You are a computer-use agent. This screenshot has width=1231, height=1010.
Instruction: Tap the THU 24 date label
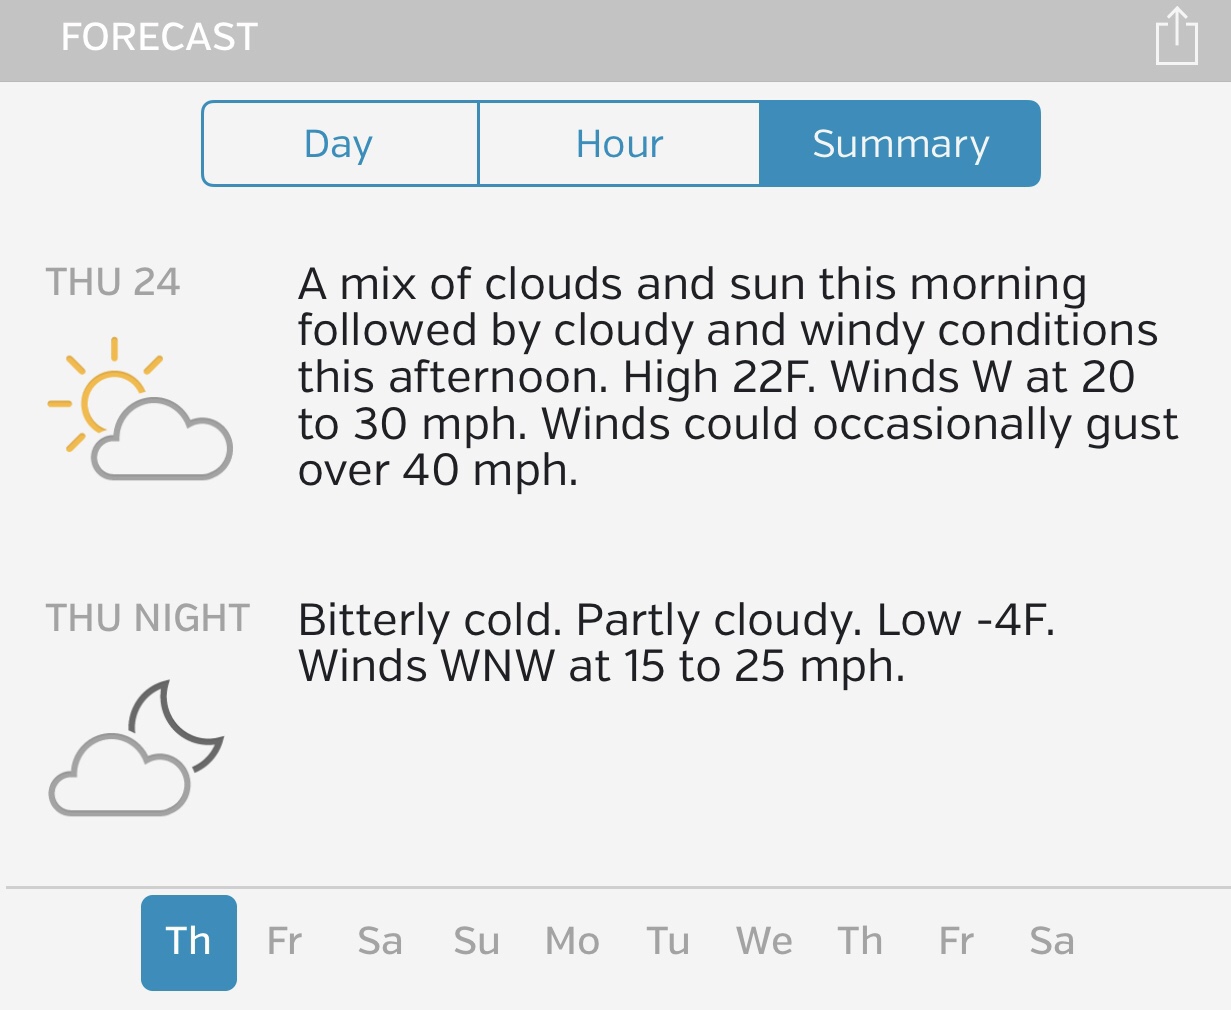[x=113, y=283]
